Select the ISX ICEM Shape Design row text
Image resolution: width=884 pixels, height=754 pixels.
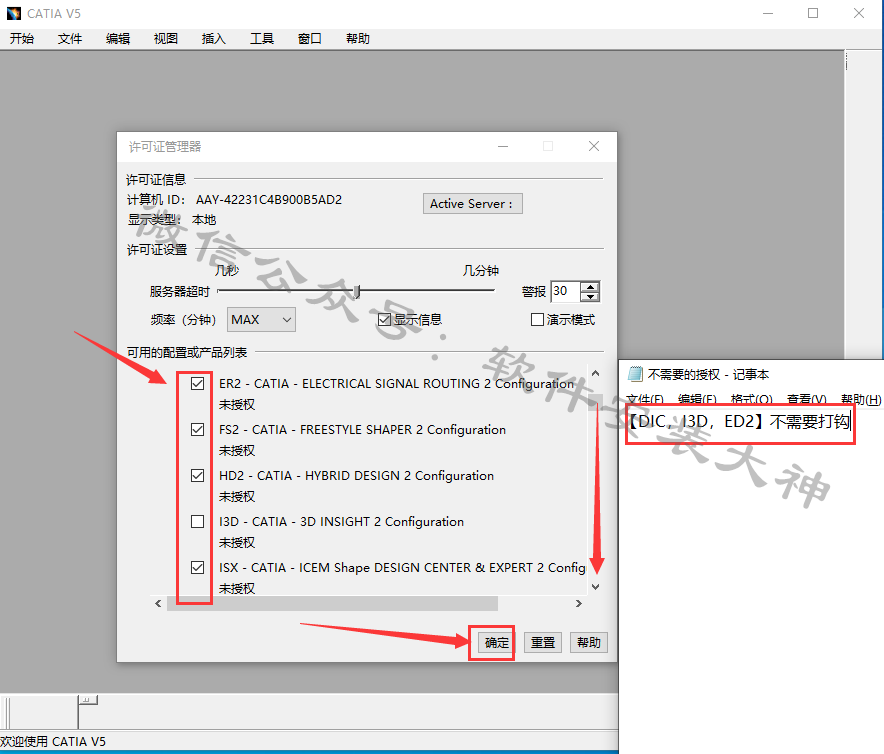point(402,567)
